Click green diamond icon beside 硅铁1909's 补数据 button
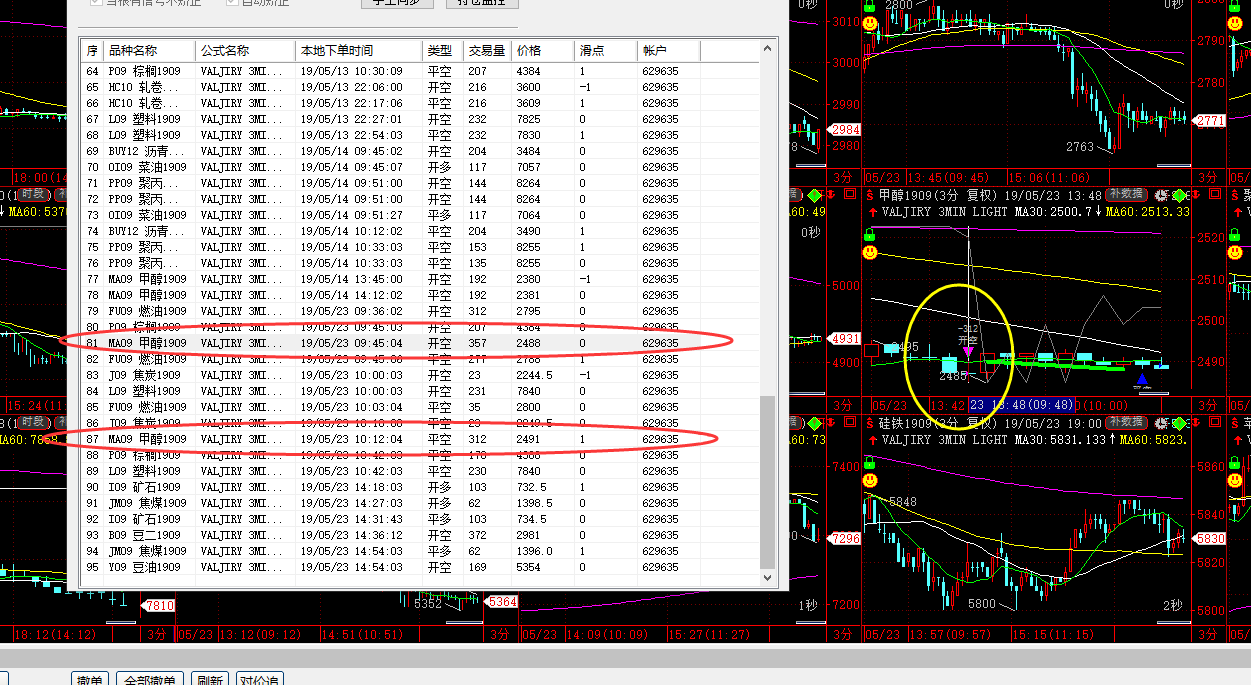The image size is (1251, 685). (x=1180, y=424)
